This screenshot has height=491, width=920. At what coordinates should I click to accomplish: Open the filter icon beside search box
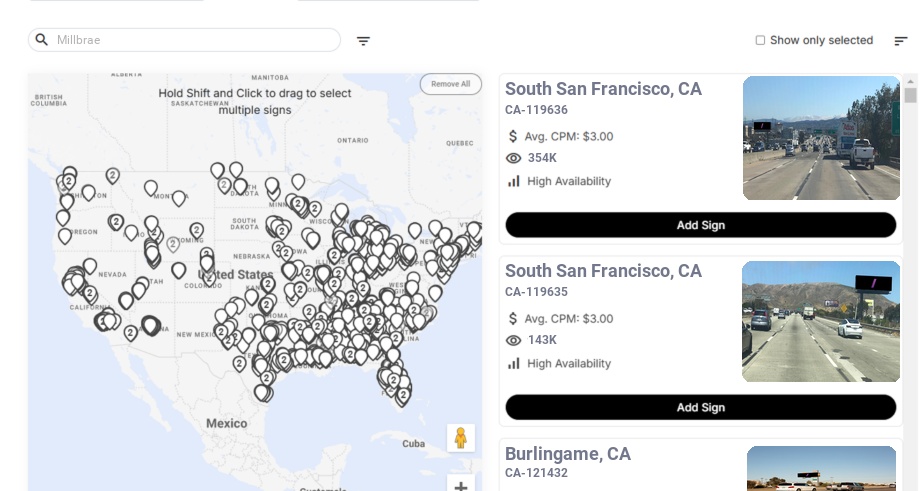tap(363, 41)
